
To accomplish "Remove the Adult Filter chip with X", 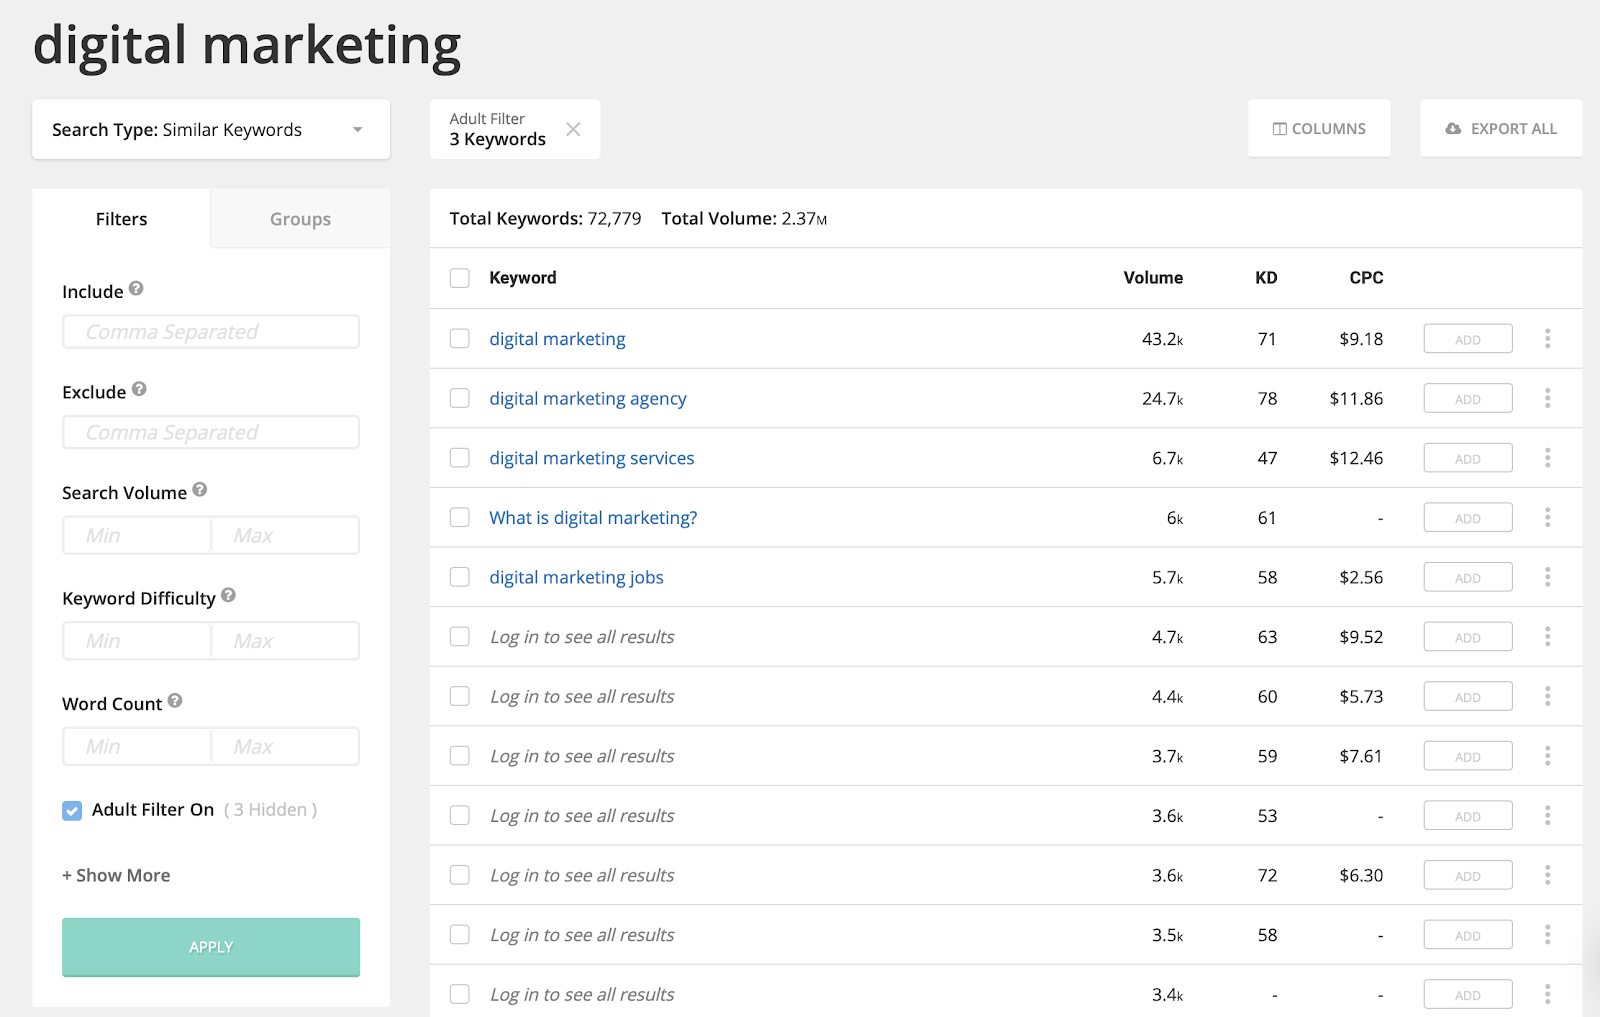I will [573, 129].
